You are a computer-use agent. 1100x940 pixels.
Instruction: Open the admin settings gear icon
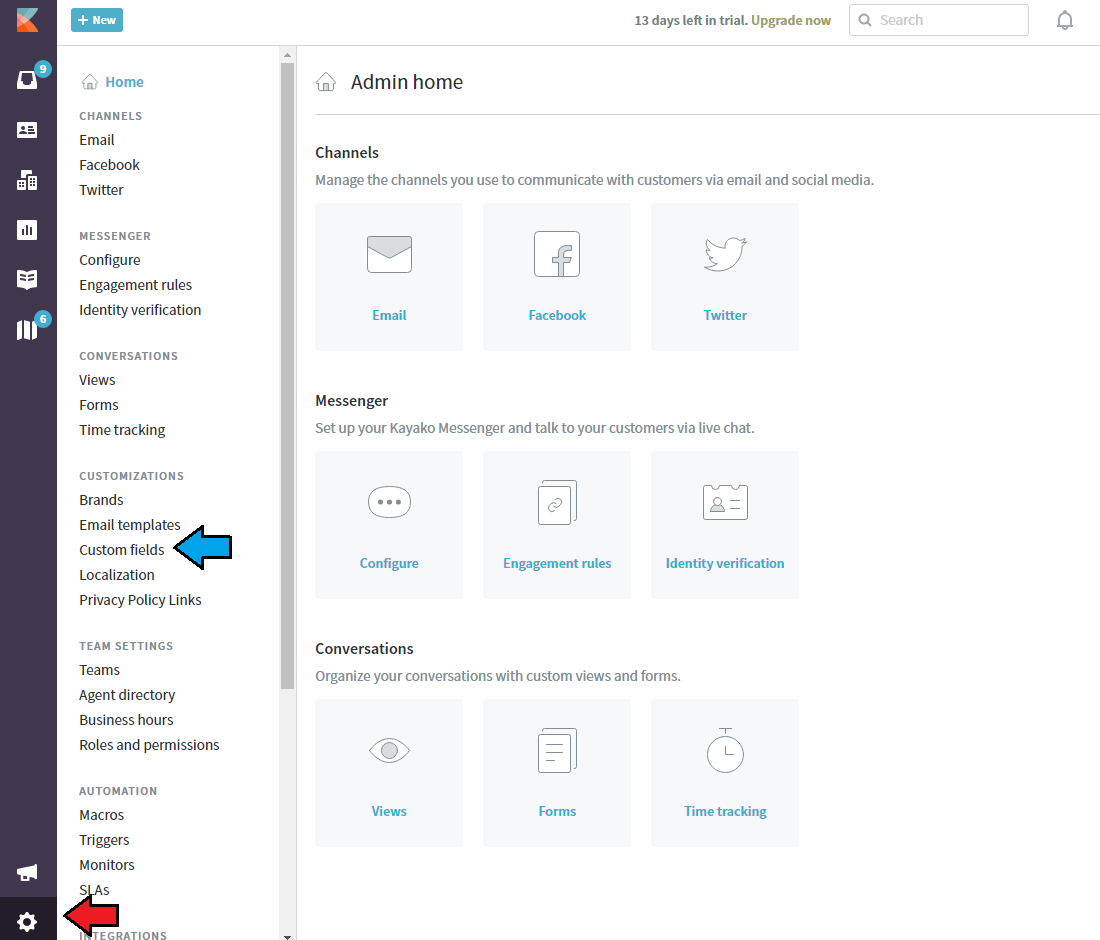27,921
